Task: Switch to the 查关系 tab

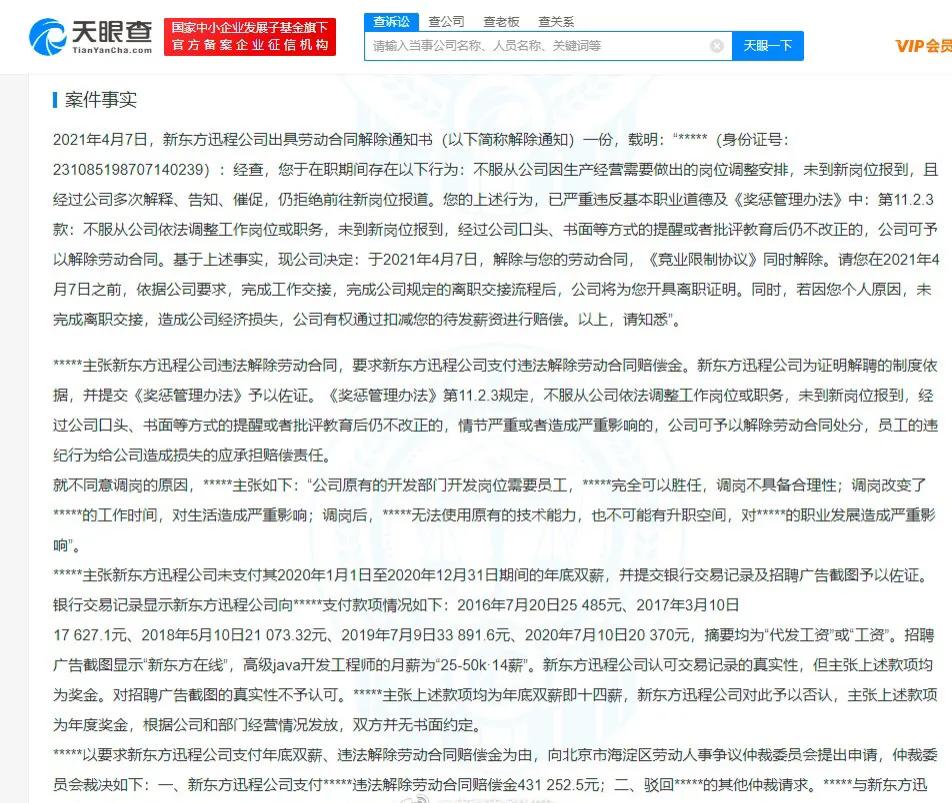Action: [556, 22]
